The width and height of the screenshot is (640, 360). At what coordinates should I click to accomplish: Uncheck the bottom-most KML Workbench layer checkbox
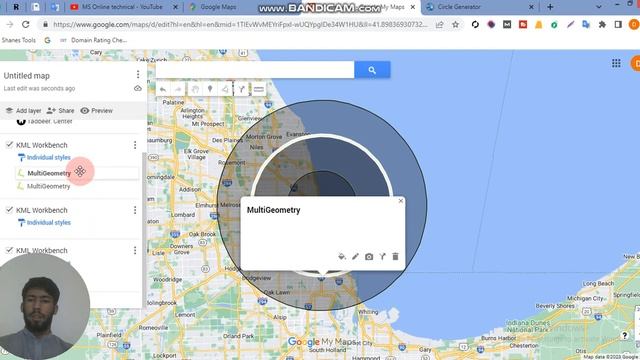(9, 250)
